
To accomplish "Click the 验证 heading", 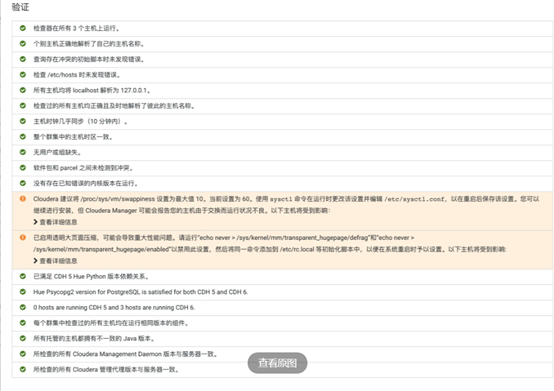I will [20, 7].
